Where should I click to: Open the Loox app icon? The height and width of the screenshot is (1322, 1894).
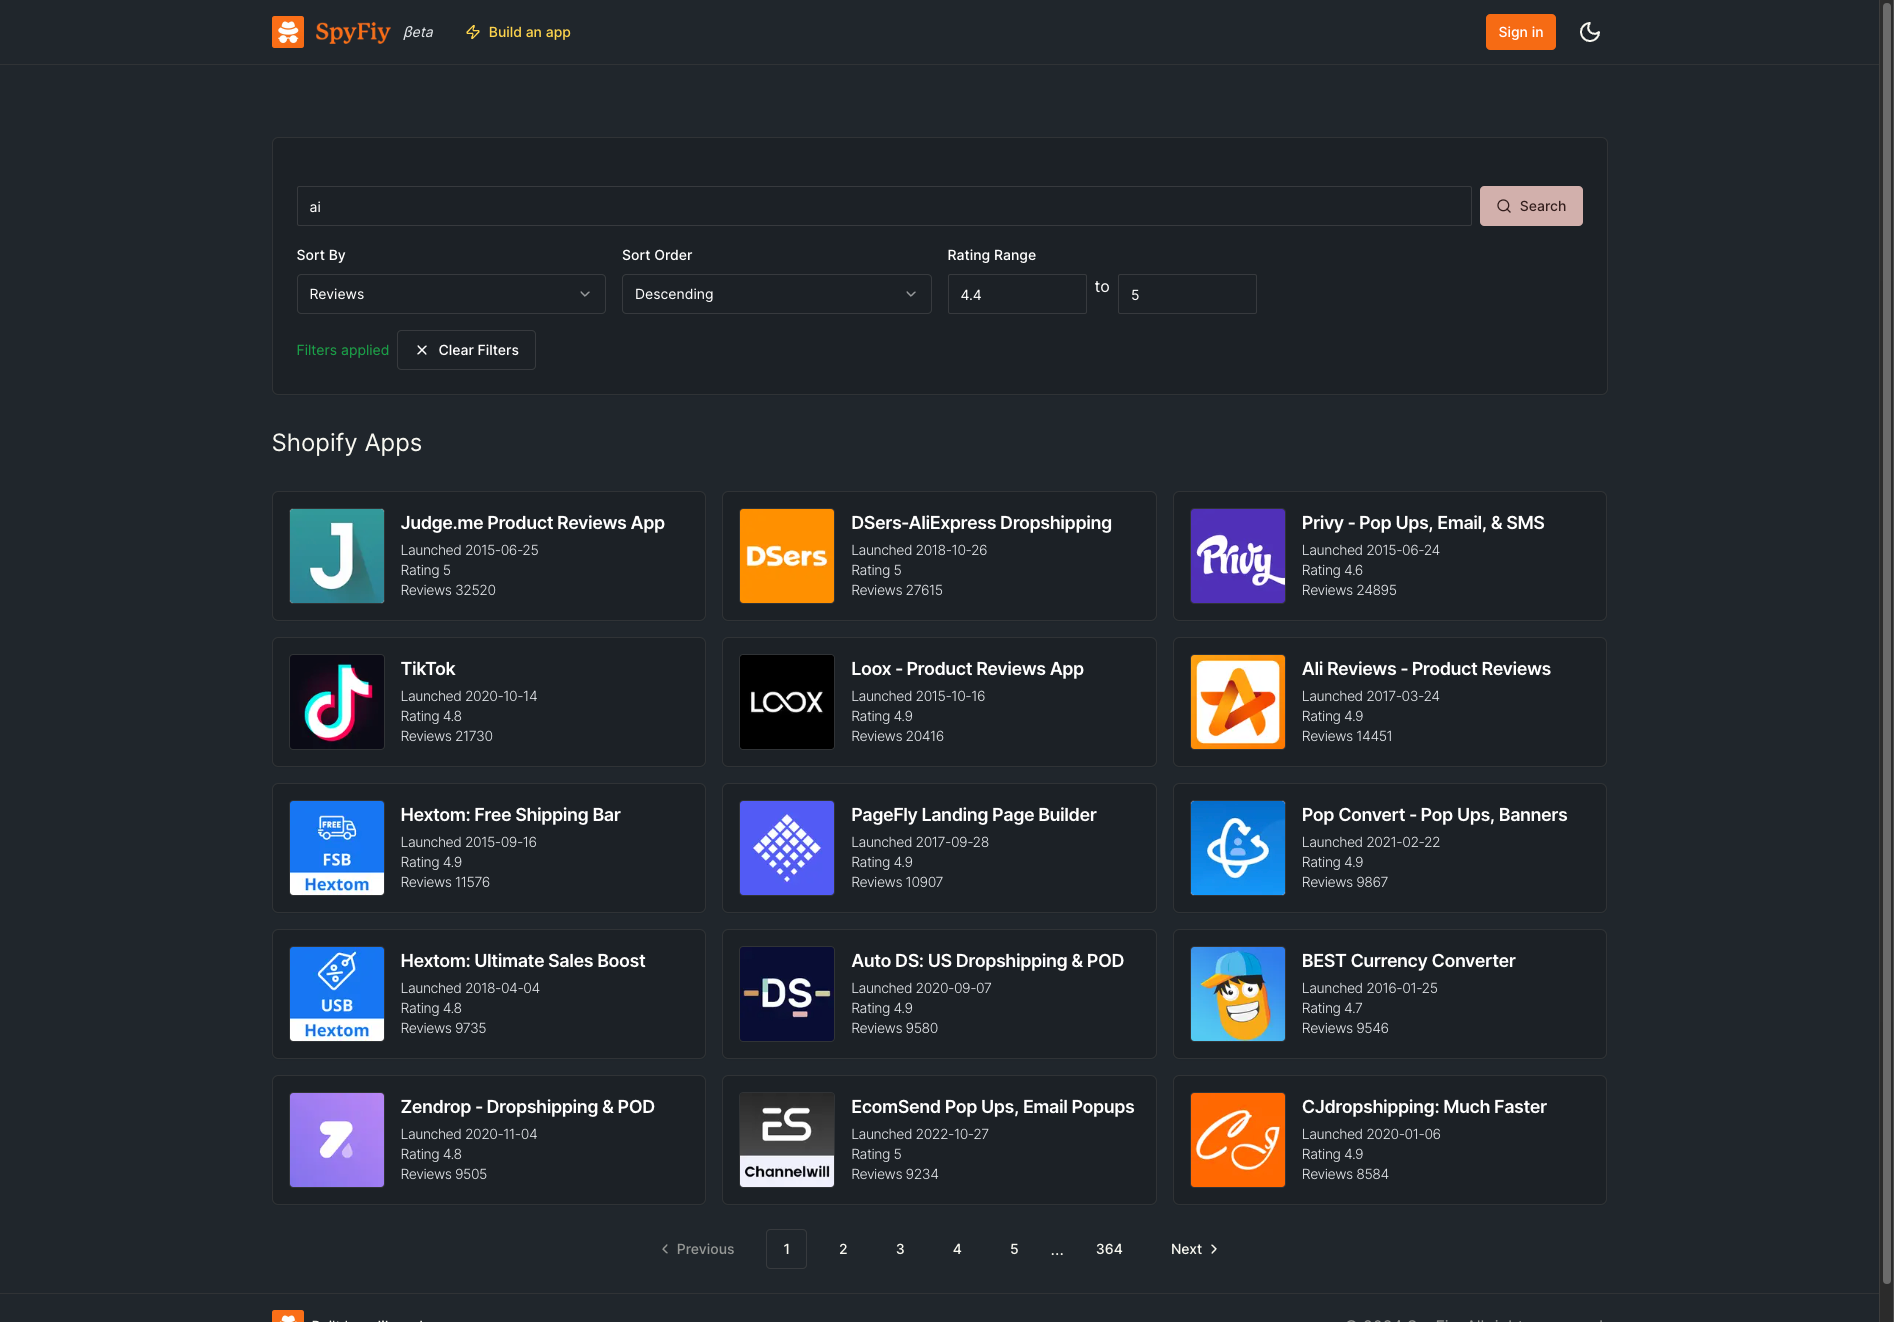pos(787,702)
